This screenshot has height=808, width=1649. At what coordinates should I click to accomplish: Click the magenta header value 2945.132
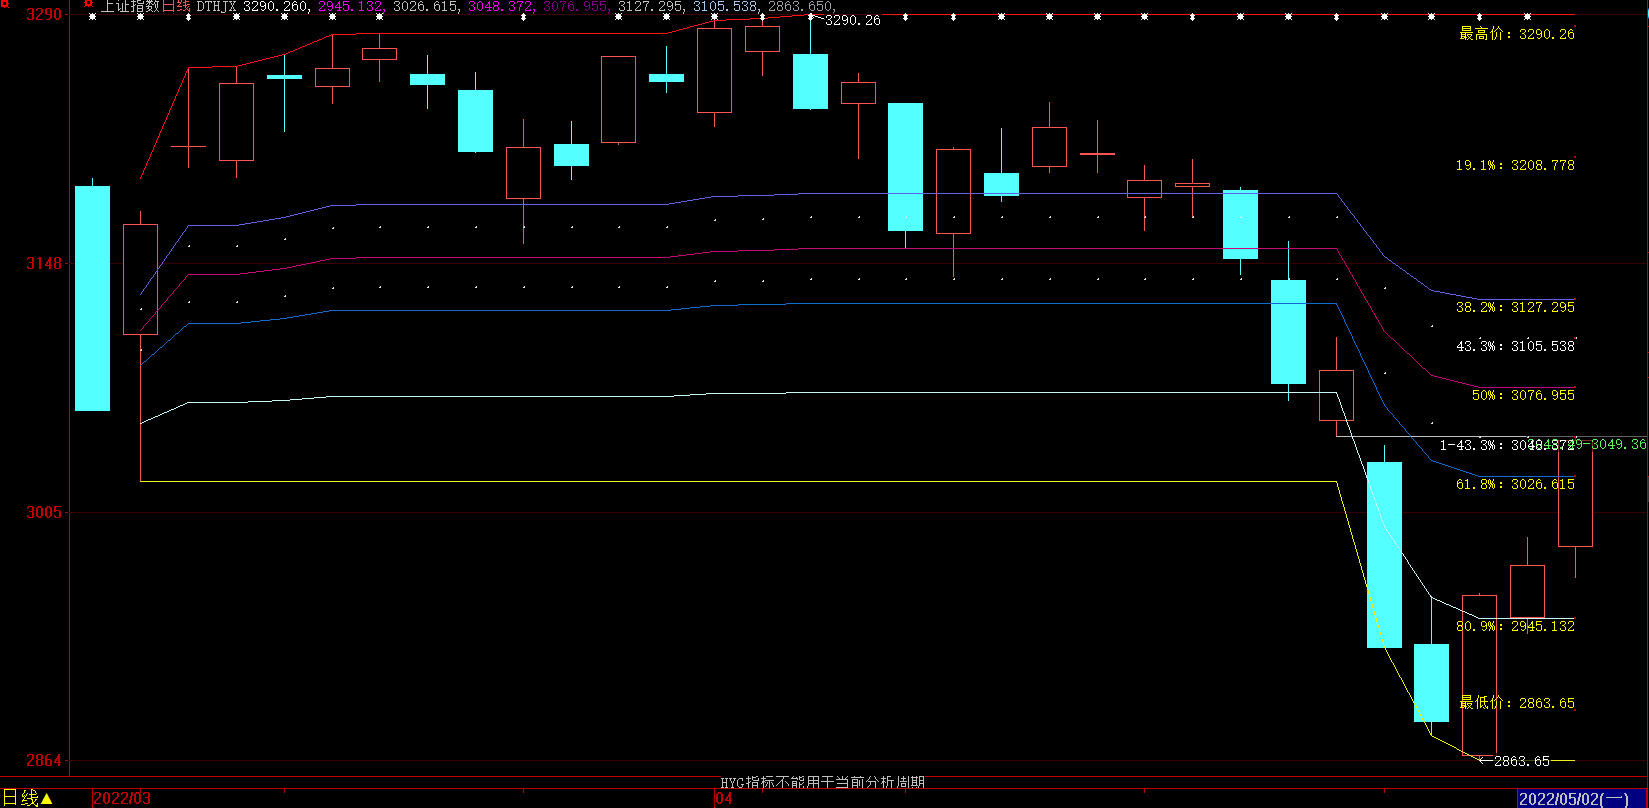point(352,6)
